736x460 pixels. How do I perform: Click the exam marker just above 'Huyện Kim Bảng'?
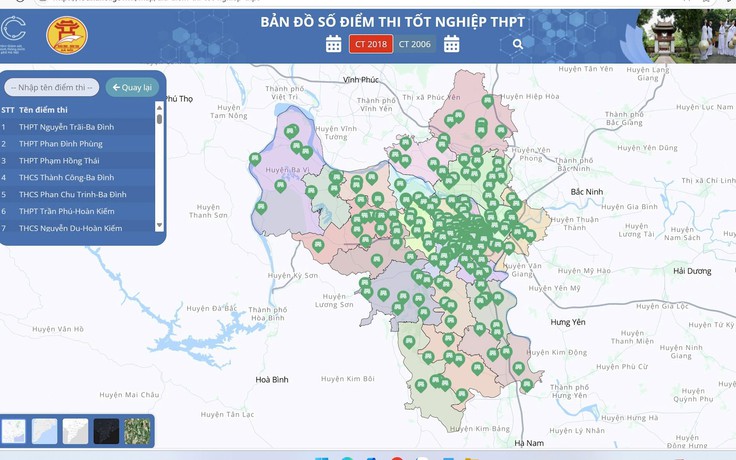462,395
